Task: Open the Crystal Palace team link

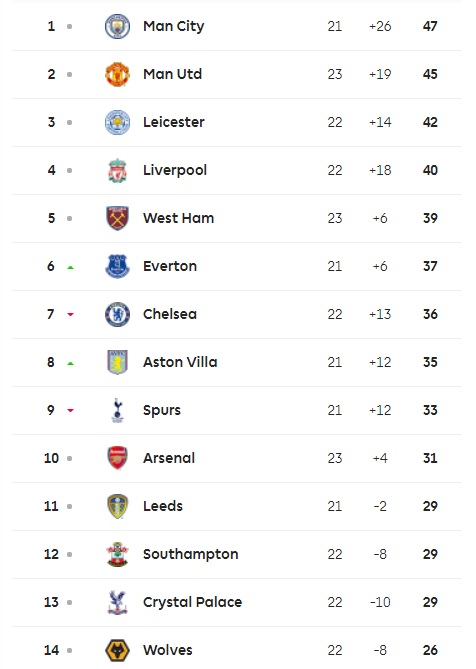Action: pos(192,602)
